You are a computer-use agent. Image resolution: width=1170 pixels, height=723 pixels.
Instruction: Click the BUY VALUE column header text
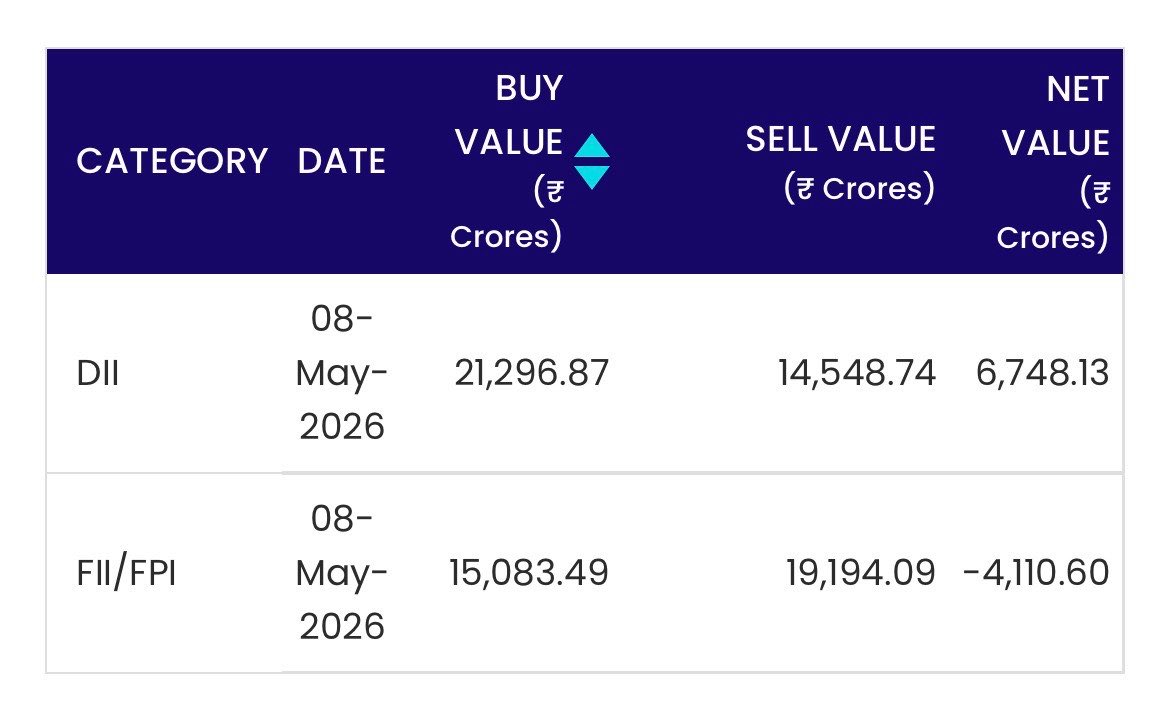pyautogui.click(x=509, y=115)
